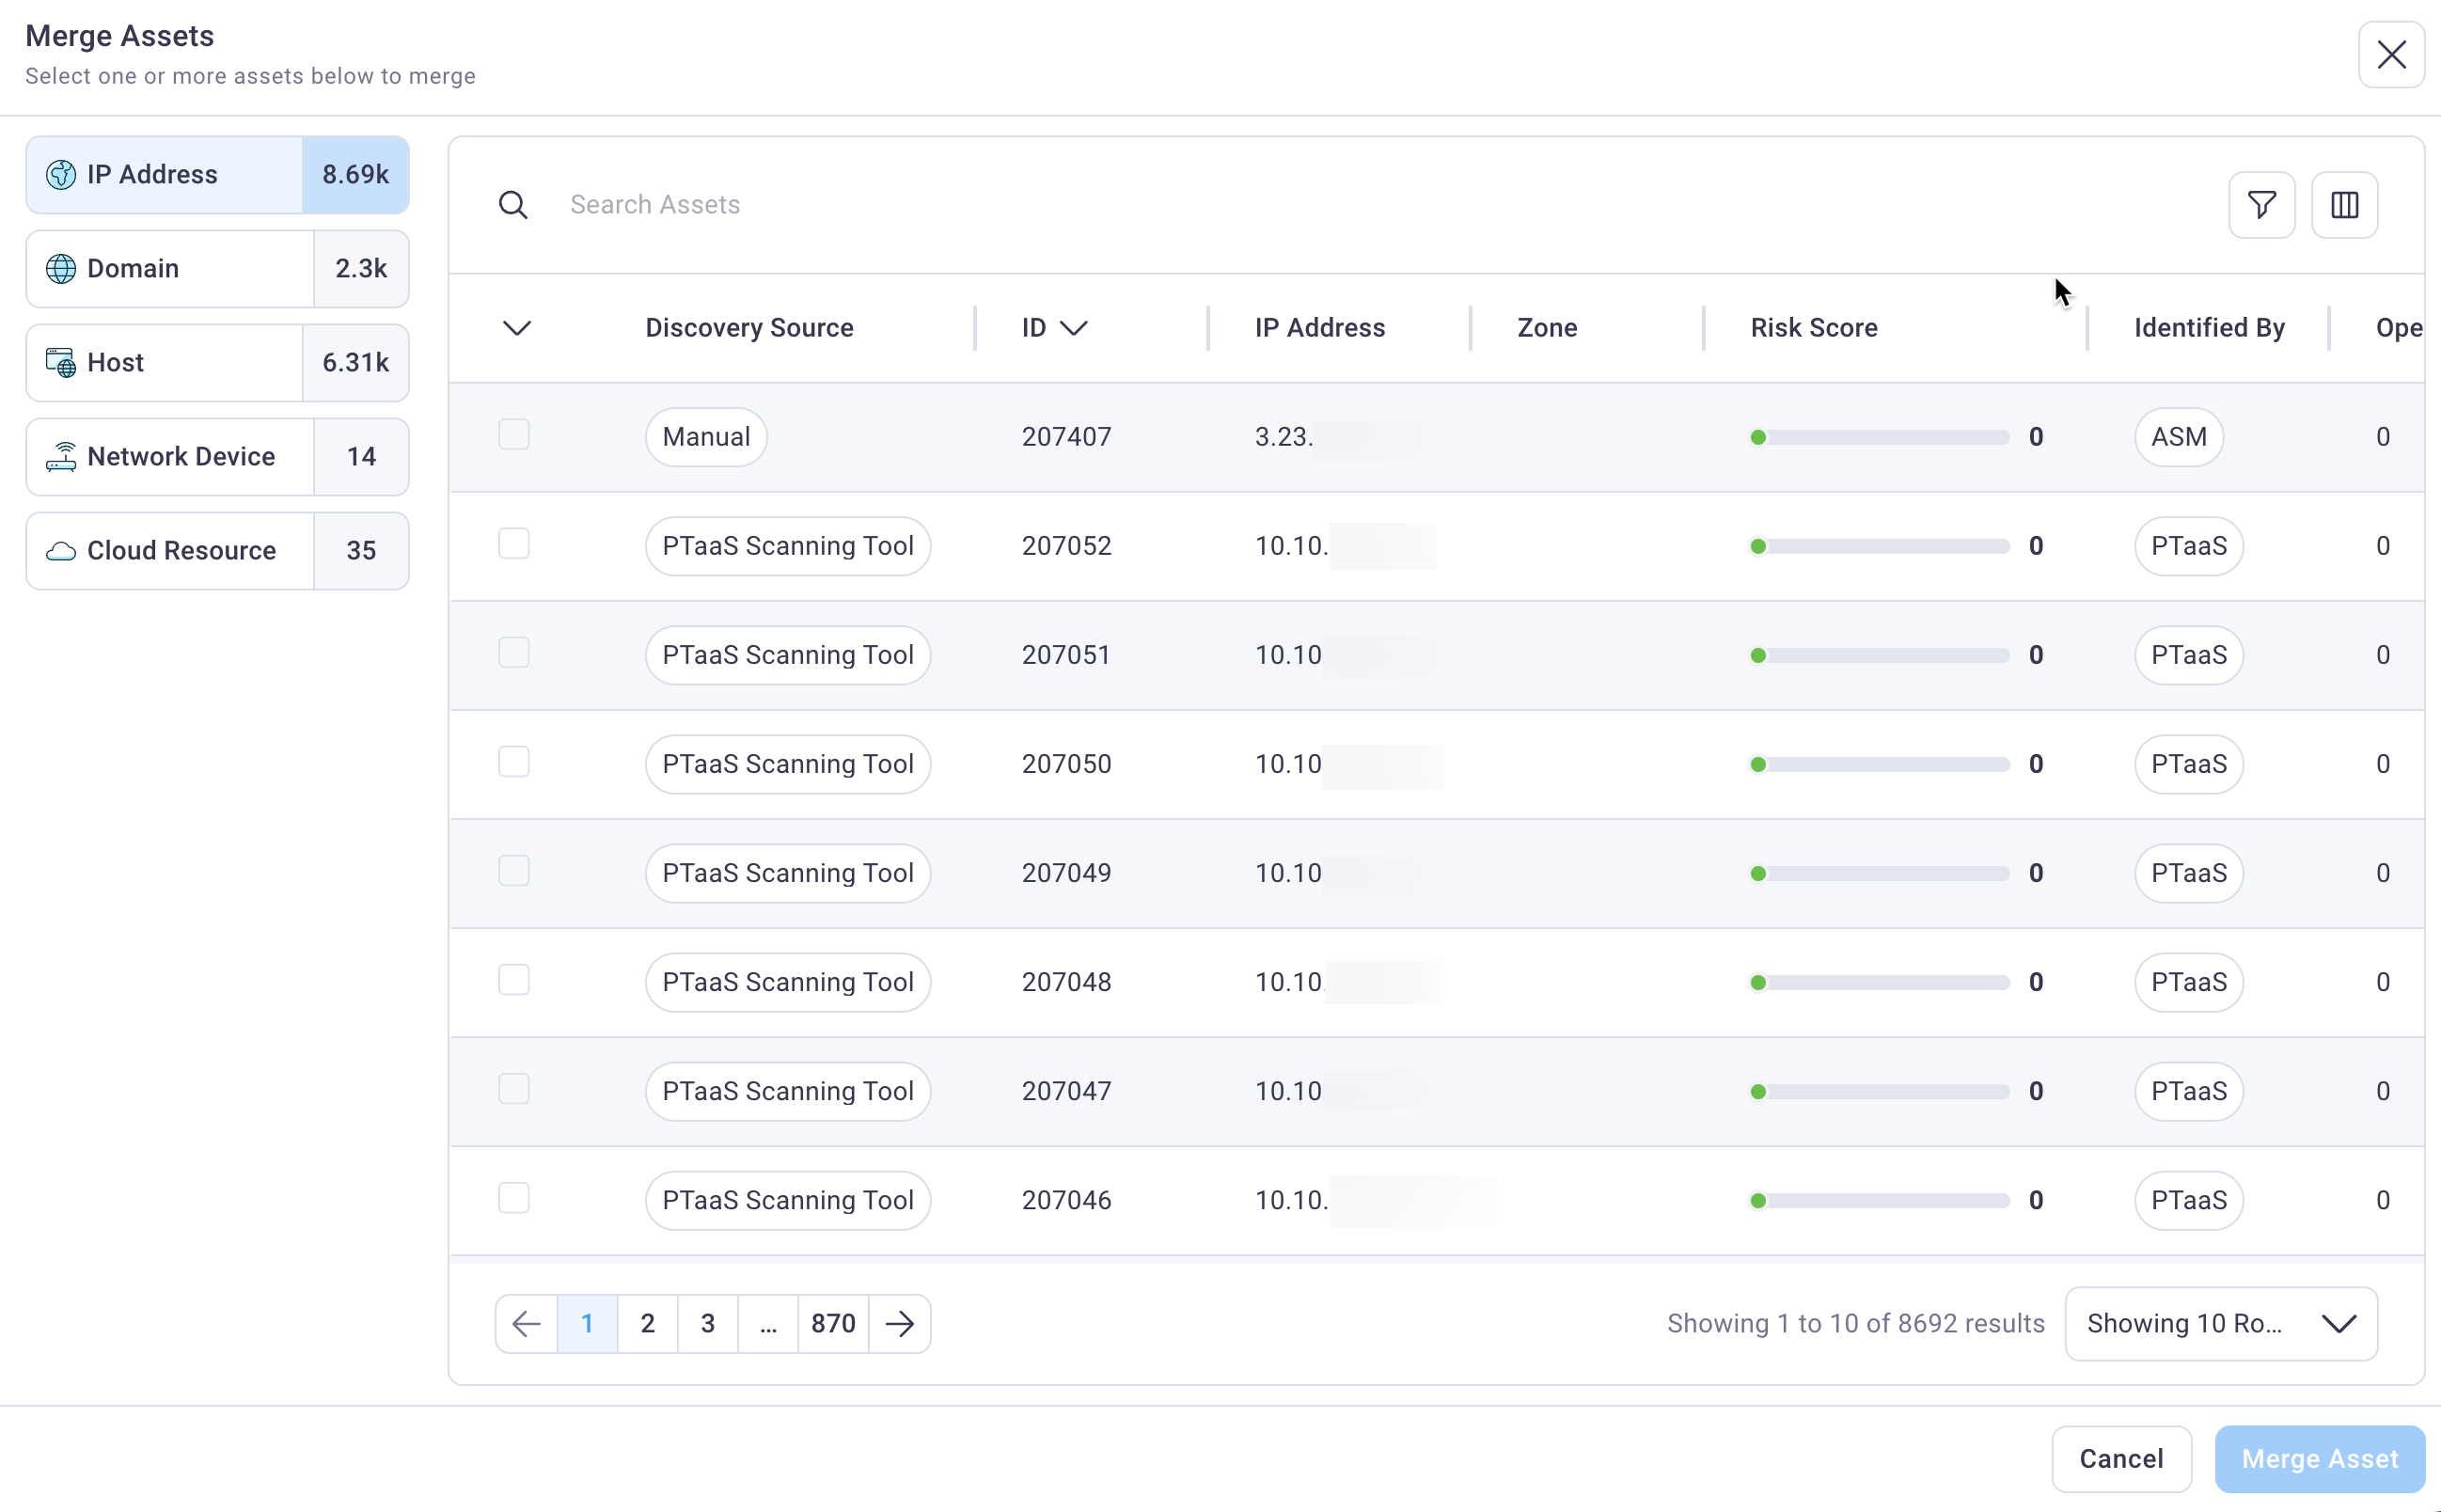Click the Risk Score column header

1814,328
